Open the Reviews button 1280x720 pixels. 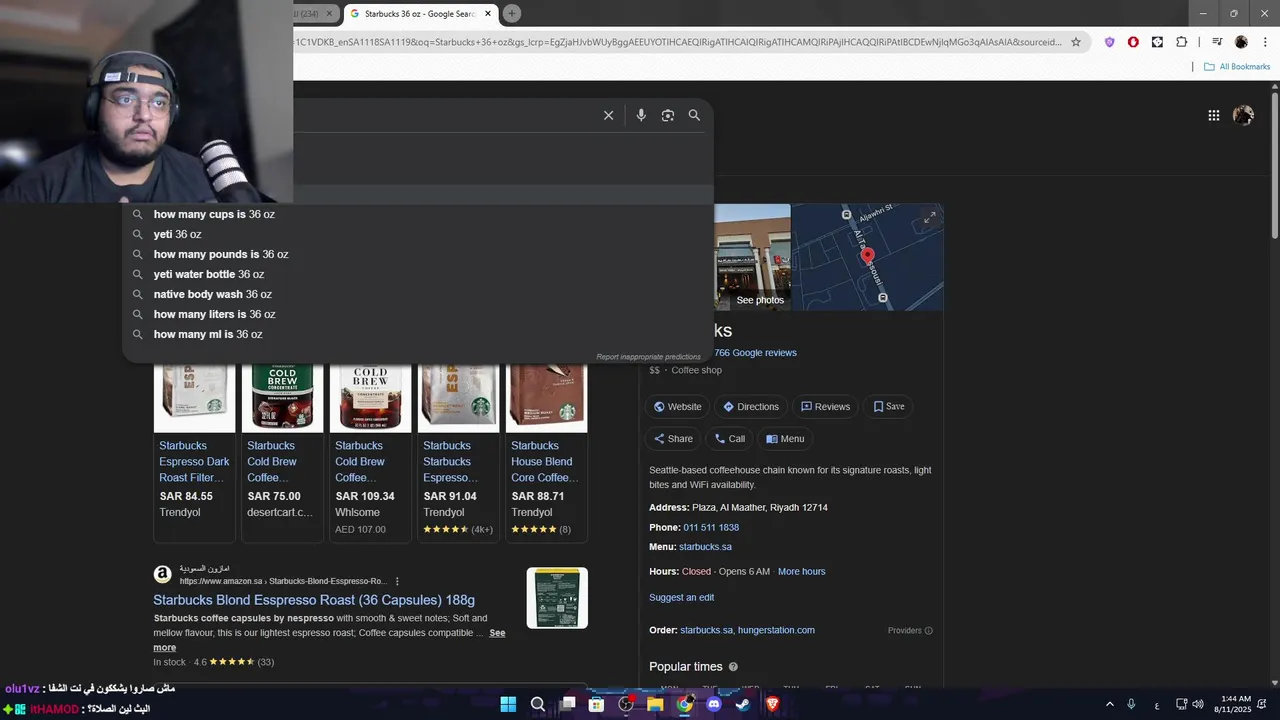click(x=825, y=407)
